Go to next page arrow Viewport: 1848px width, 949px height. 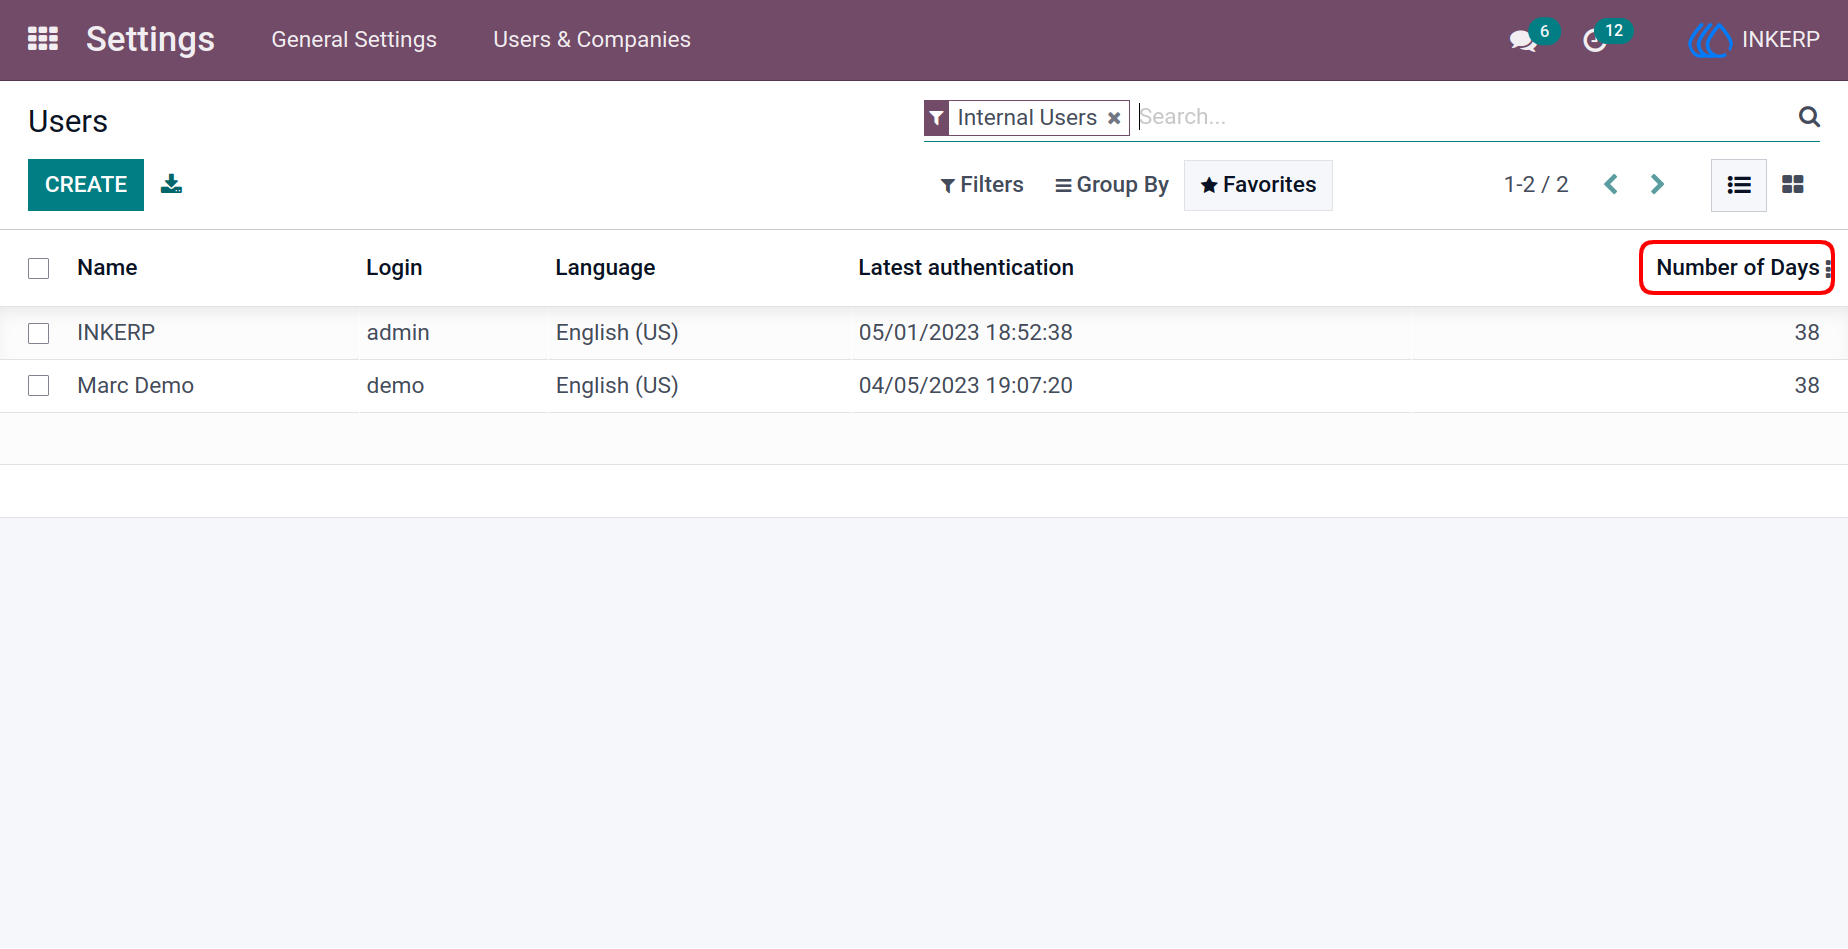(x=1657, y=184)
